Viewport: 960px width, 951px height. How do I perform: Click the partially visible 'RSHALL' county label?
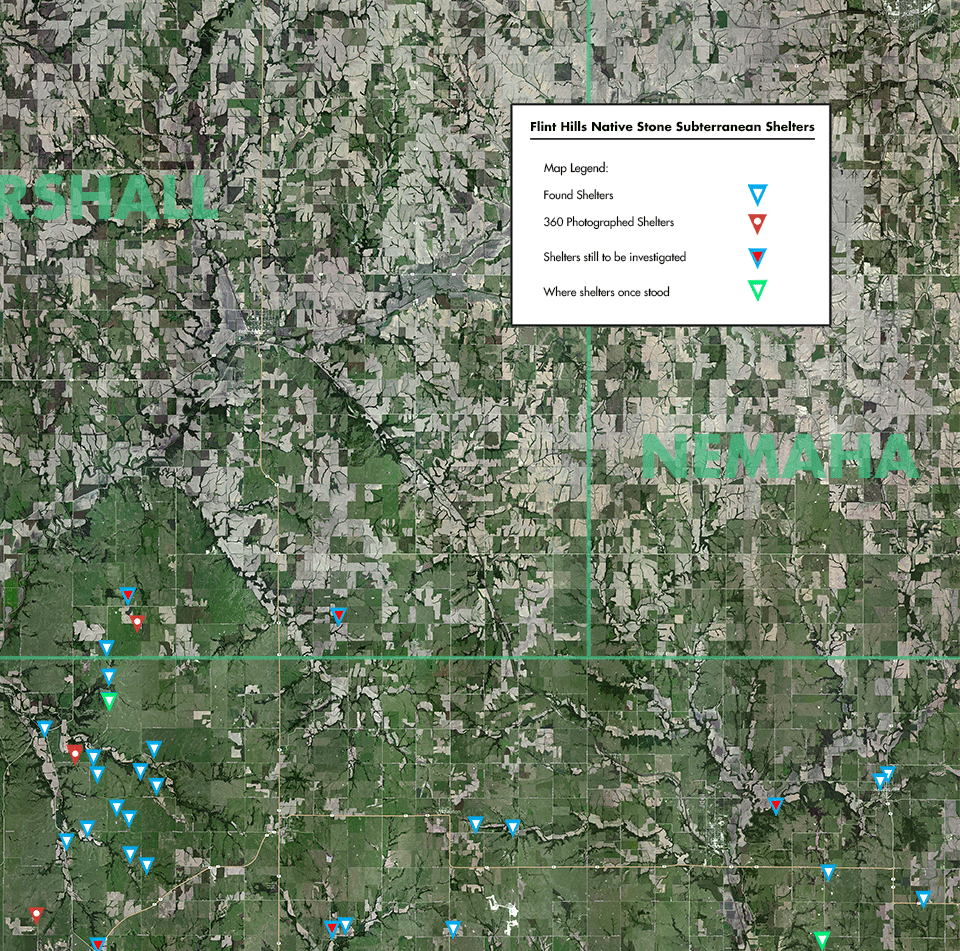point(109,197)
